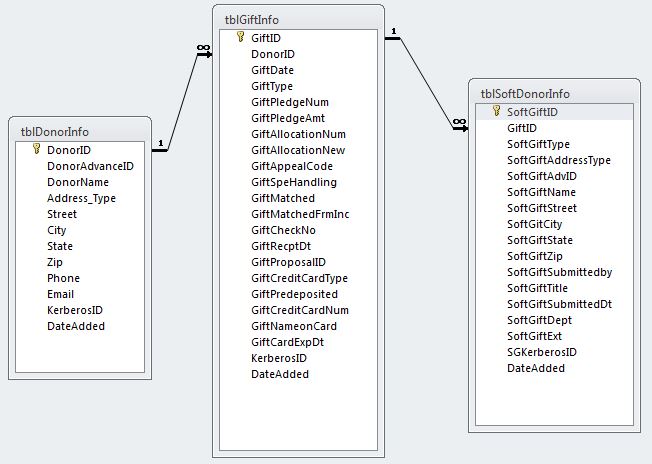This screenshot has height=464, width=652.
Task: Select GiftID field in tblSoftDonorInfo
Action: [554, 128]
